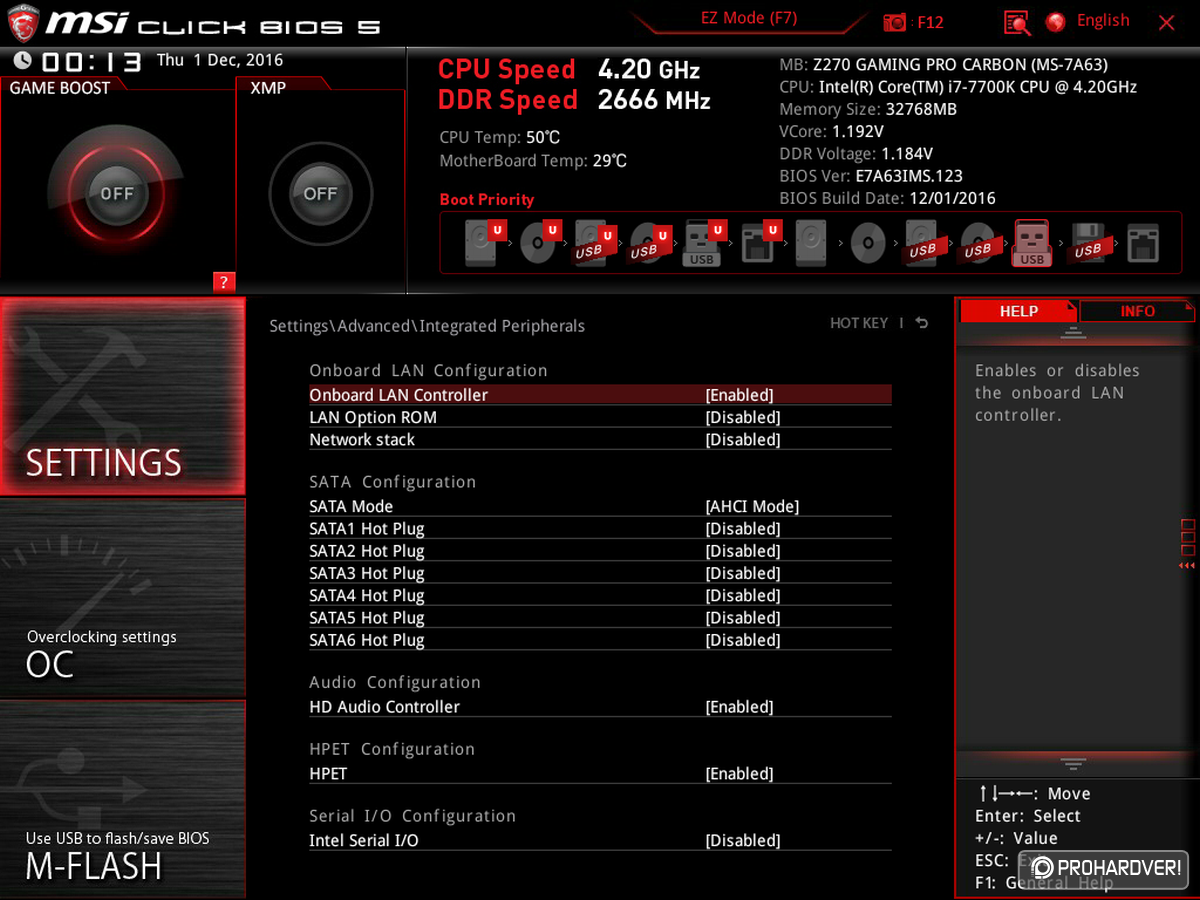Select the UEFI USB hard disk boot icon
1200x900 pixels.
coord(594,243)
